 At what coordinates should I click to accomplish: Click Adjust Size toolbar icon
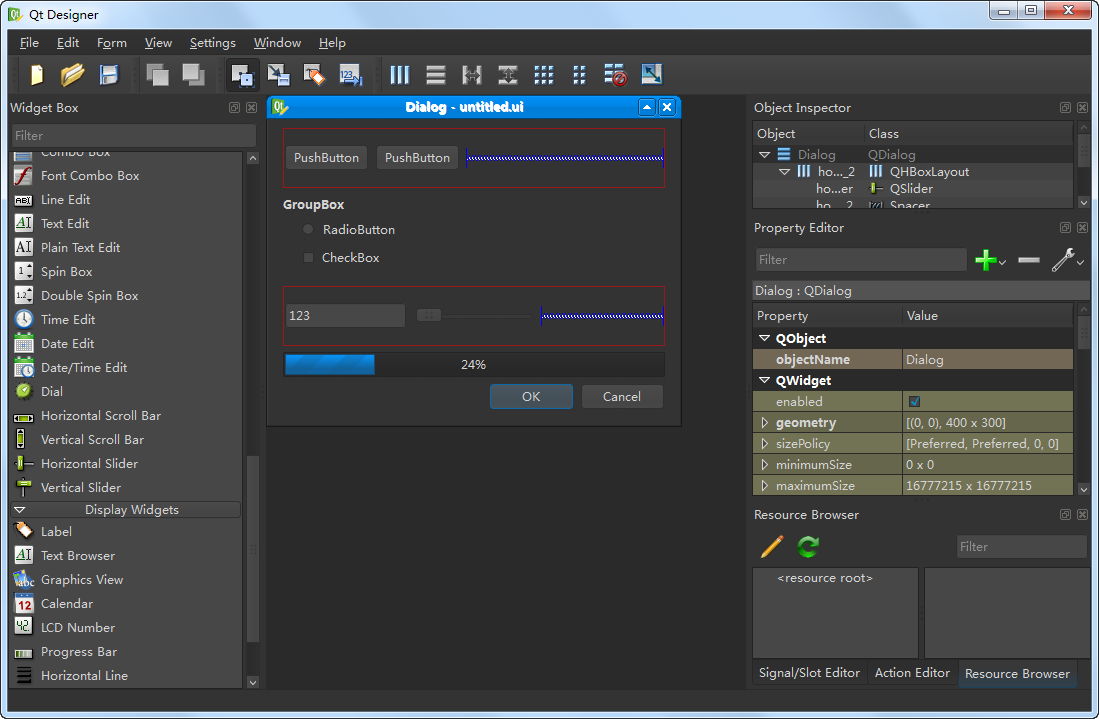tap(651, 74)
